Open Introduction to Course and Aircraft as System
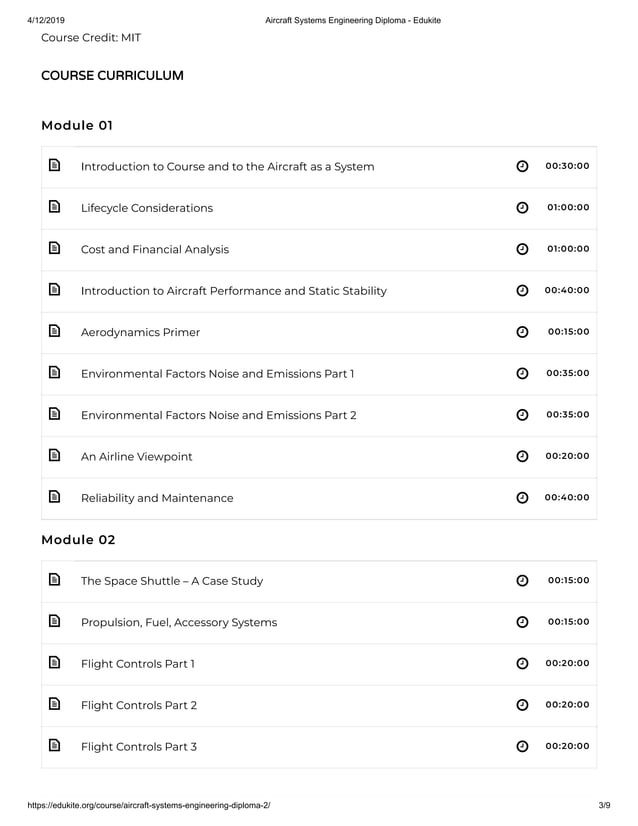The width and height of the screenshot is (638, 826). pos(227,166)
